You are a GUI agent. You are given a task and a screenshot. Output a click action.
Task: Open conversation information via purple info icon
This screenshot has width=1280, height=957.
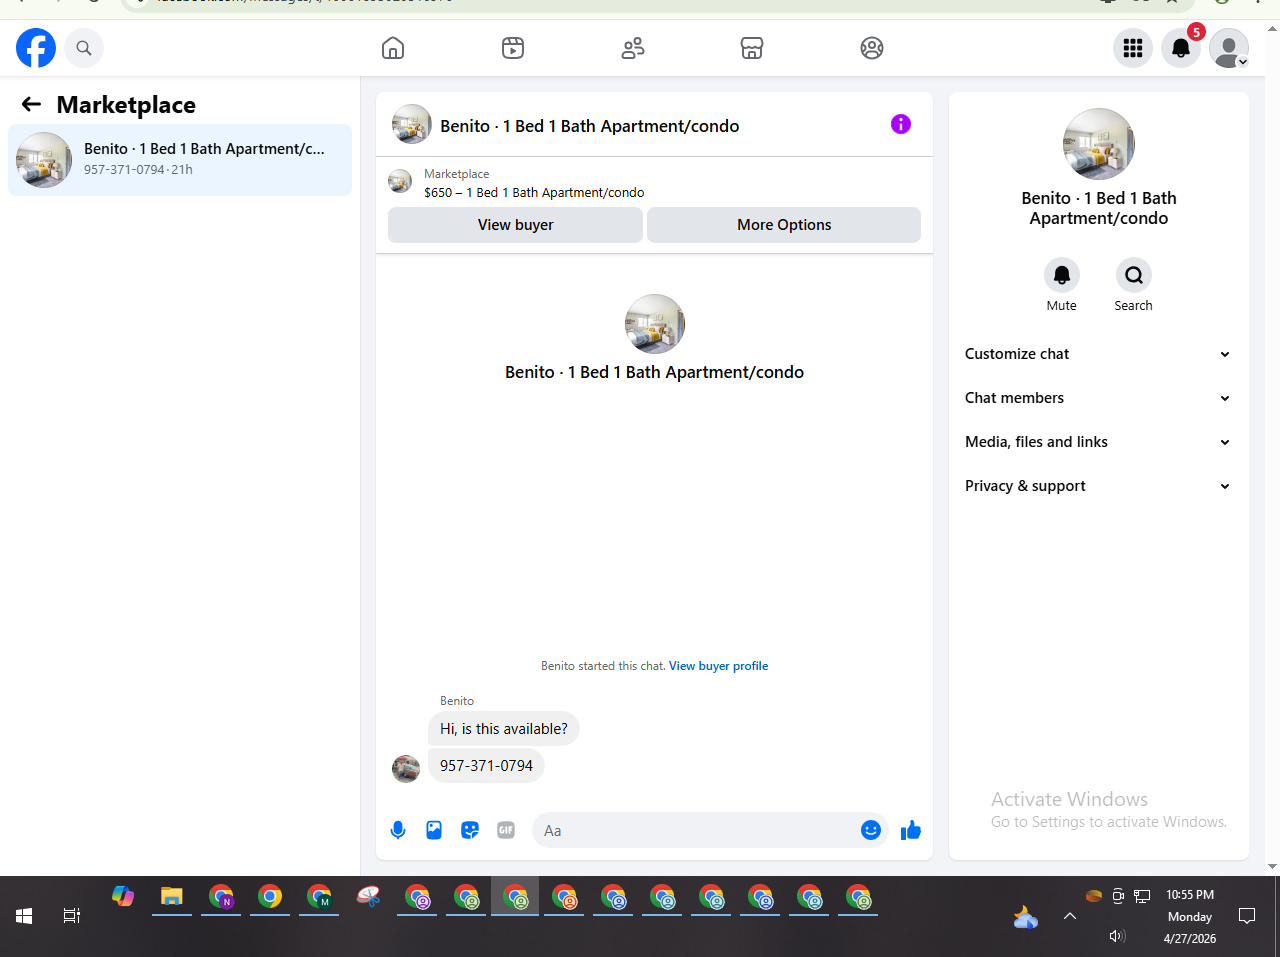pyautogui.click(x=901, y=124)
